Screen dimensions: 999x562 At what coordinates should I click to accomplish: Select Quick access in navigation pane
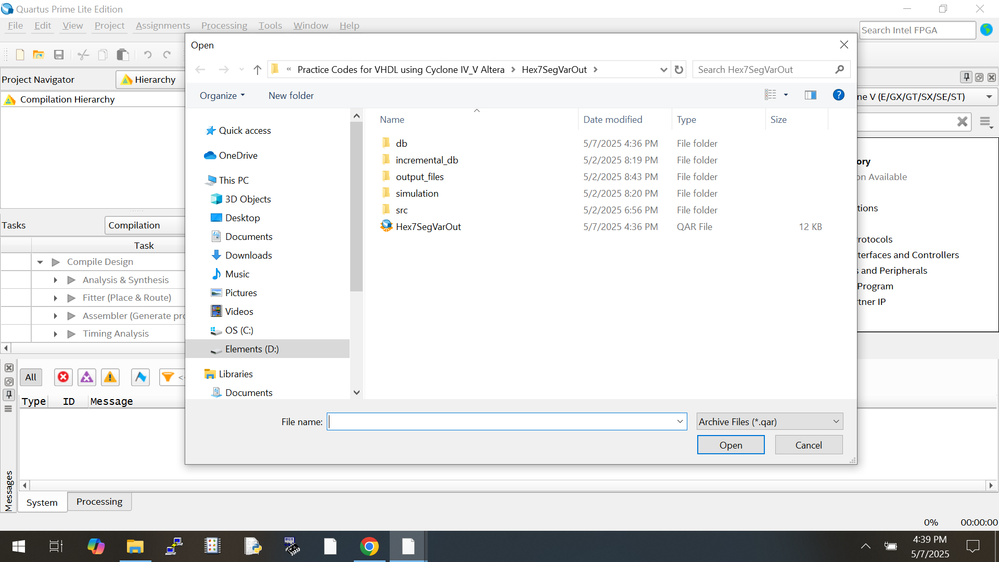(x=245, y=131)
